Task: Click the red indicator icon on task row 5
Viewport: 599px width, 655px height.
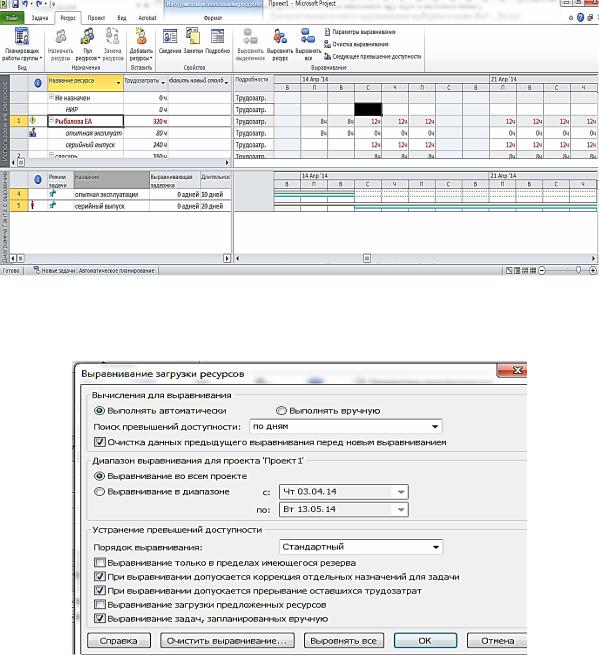Action: (x=33, y=205)
